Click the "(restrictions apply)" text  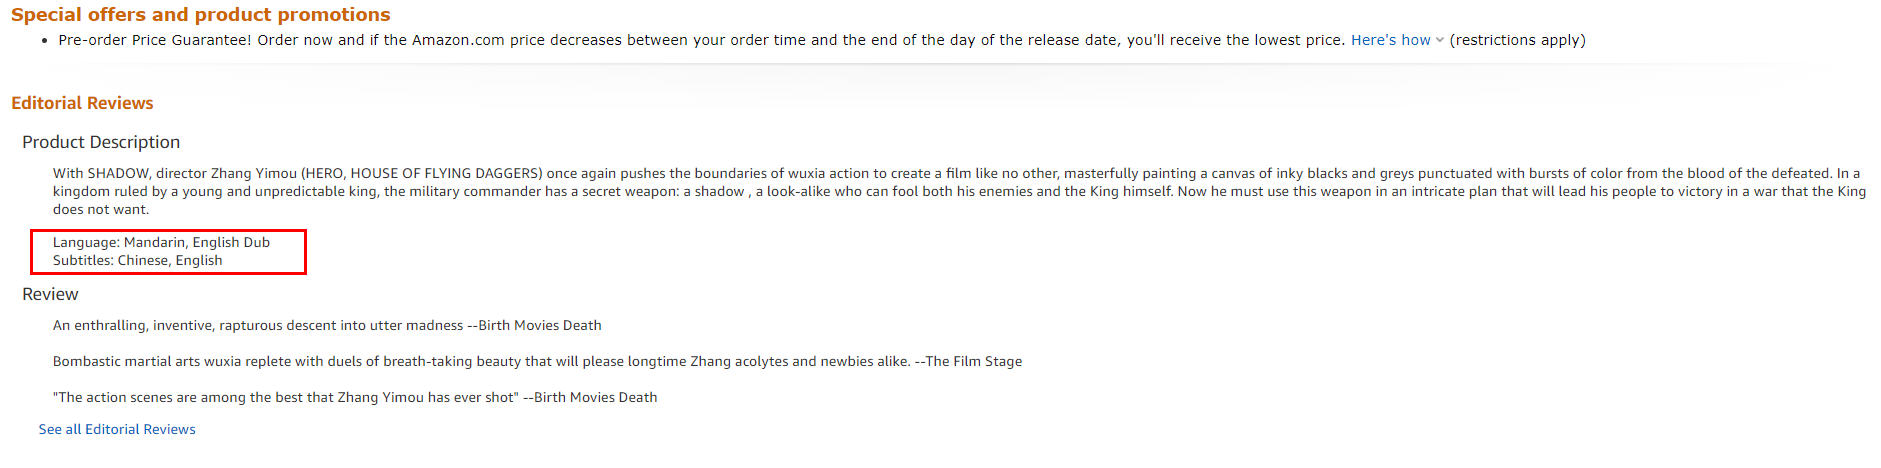1517,40
